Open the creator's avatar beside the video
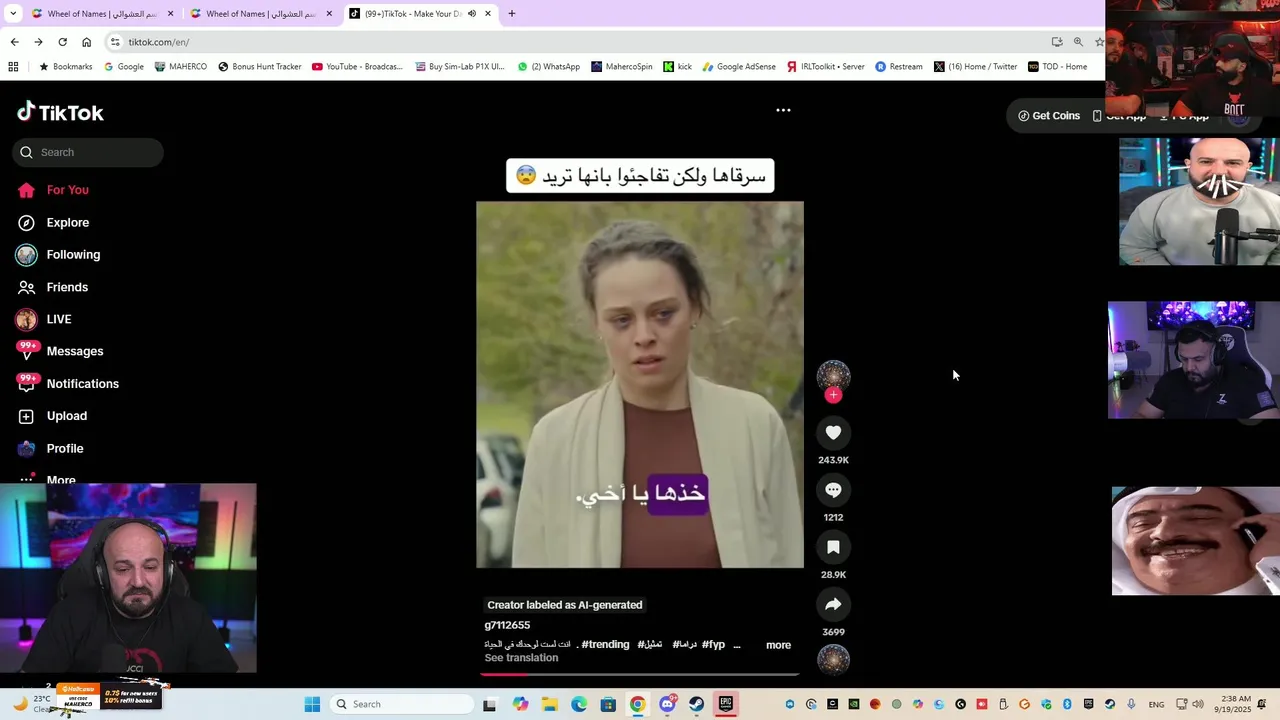 (x=833, y=375)
